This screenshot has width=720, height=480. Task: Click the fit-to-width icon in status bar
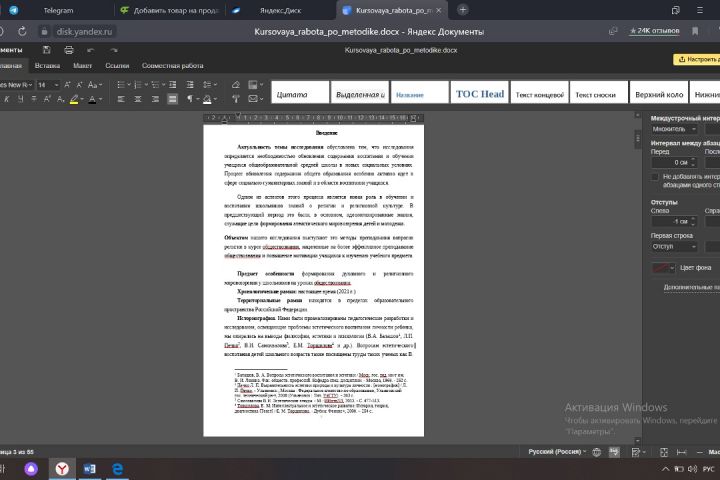point(681,452)
